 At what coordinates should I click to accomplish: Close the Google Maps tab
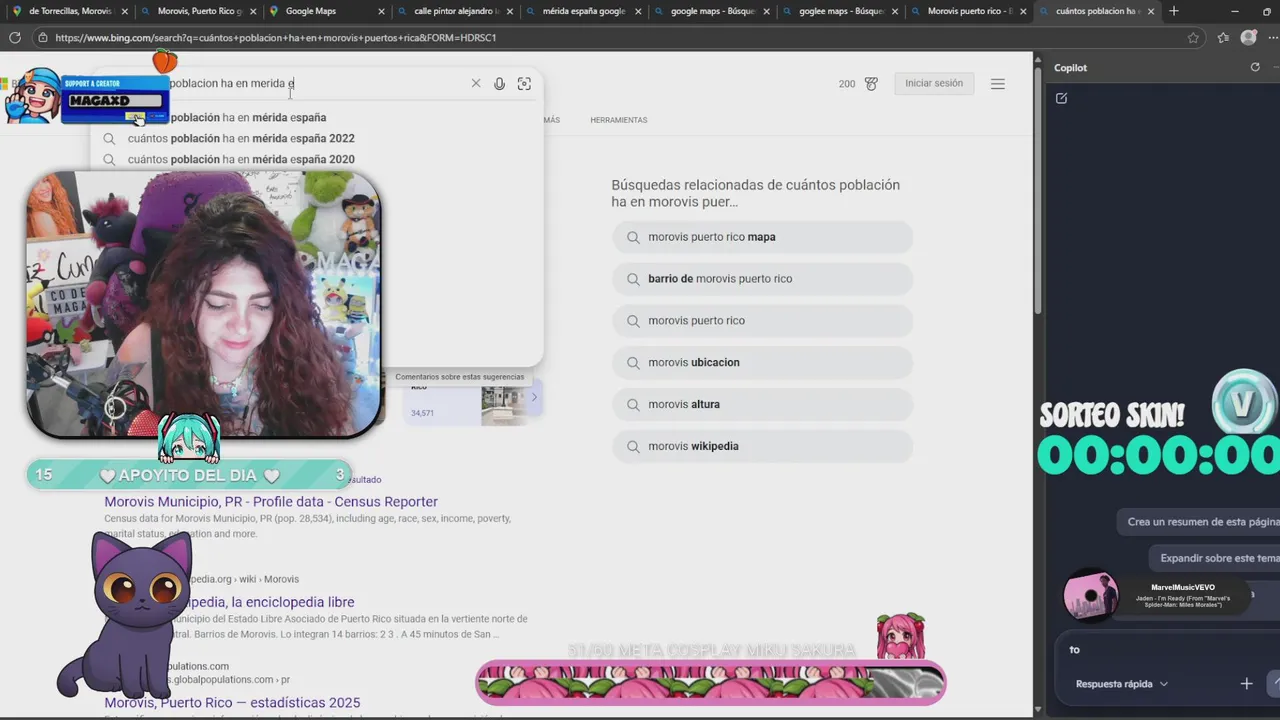click(x=381, y=11)
